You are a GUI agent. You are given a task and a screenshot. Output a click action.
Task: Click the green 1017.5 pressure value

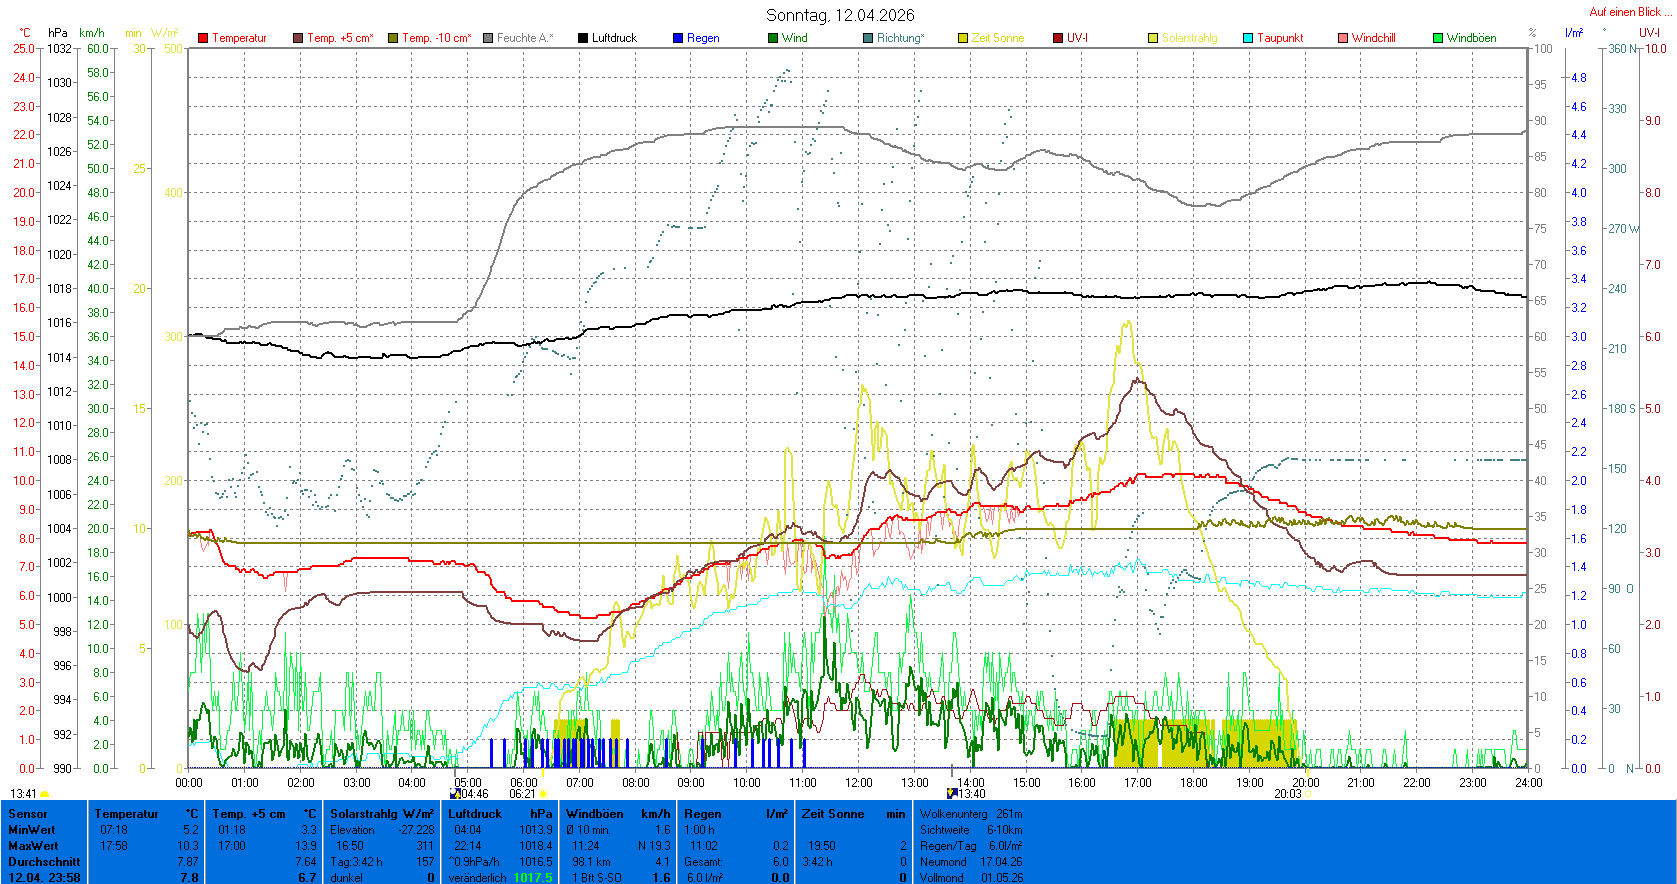(532, 878)
